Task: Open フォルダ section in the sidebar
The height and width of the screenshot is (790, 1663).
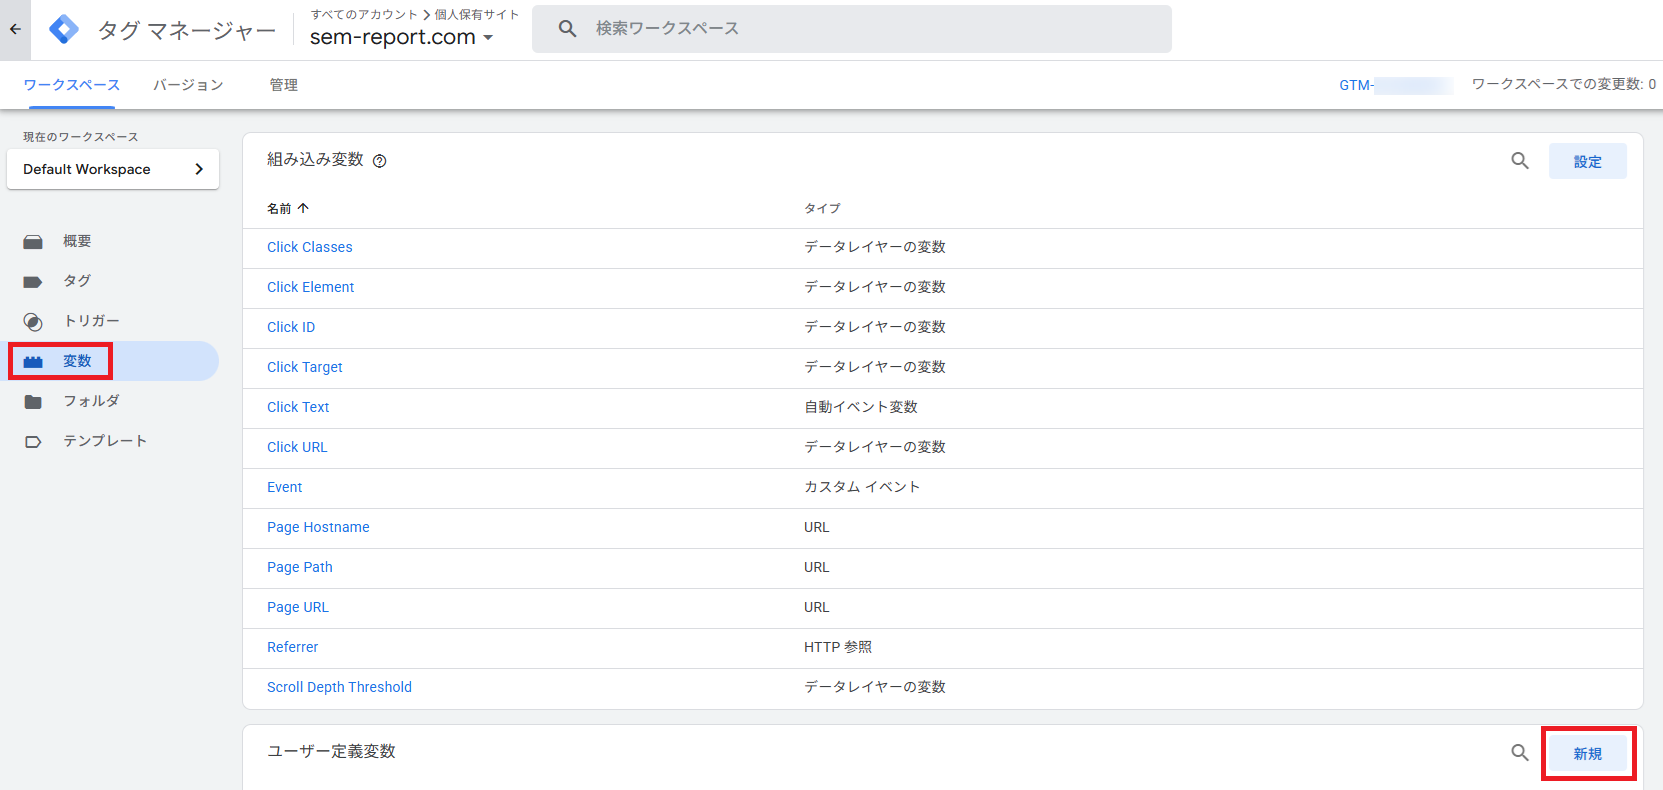Action: coord(91,401)
